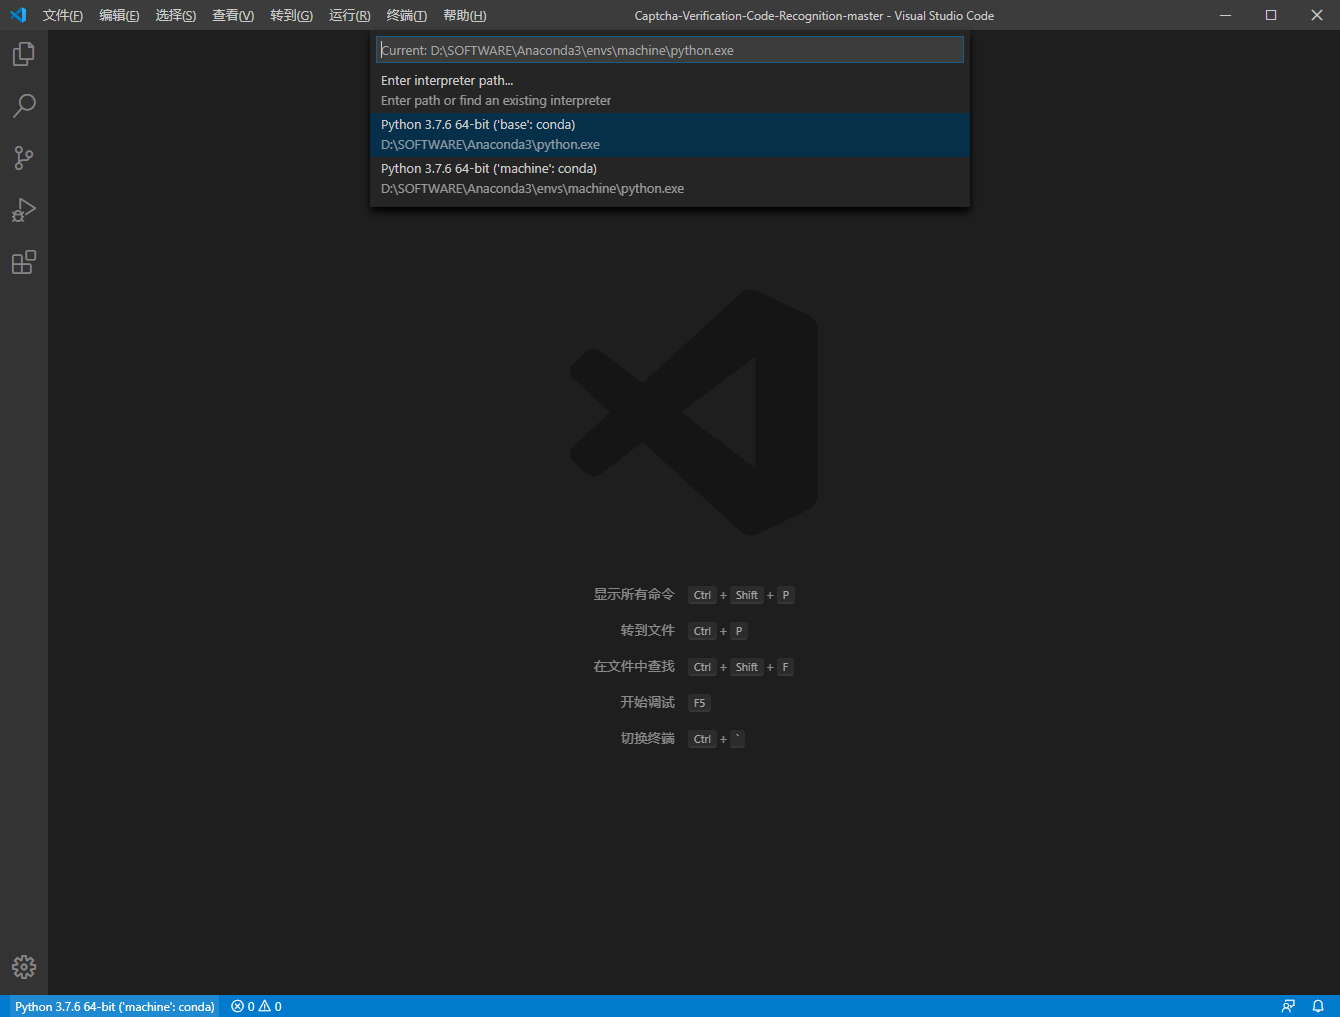Click the Python interpreter label in status bar
1340x1017 pixels.
pos(113,1006)
